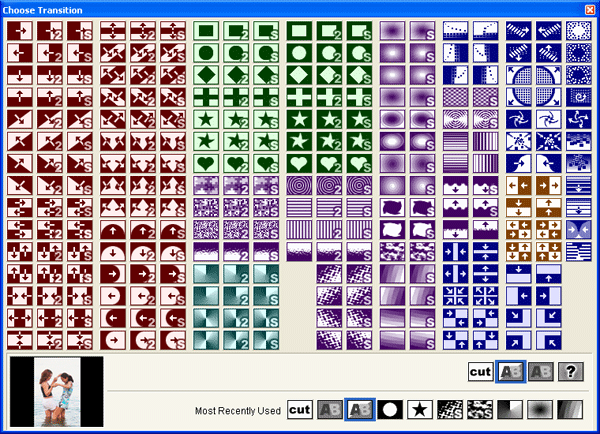This screenshot has height=434, width=600.
Task: Choose brown transition with two up arrows
Action: click(548, 208)
